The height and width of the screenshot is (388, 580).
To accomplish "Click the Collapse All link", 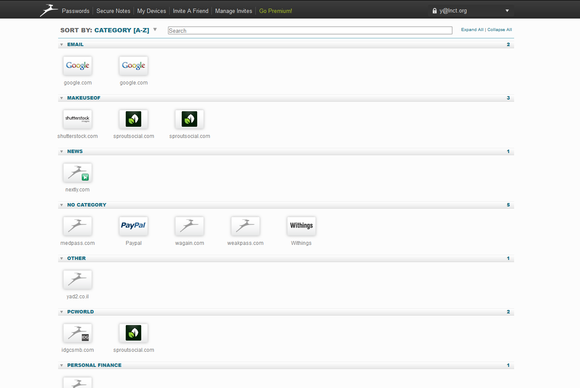I will [499, 30].
